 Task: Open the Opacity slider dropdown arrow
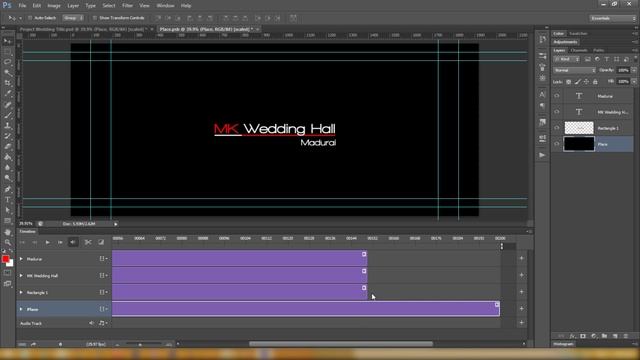pos(634,71)
